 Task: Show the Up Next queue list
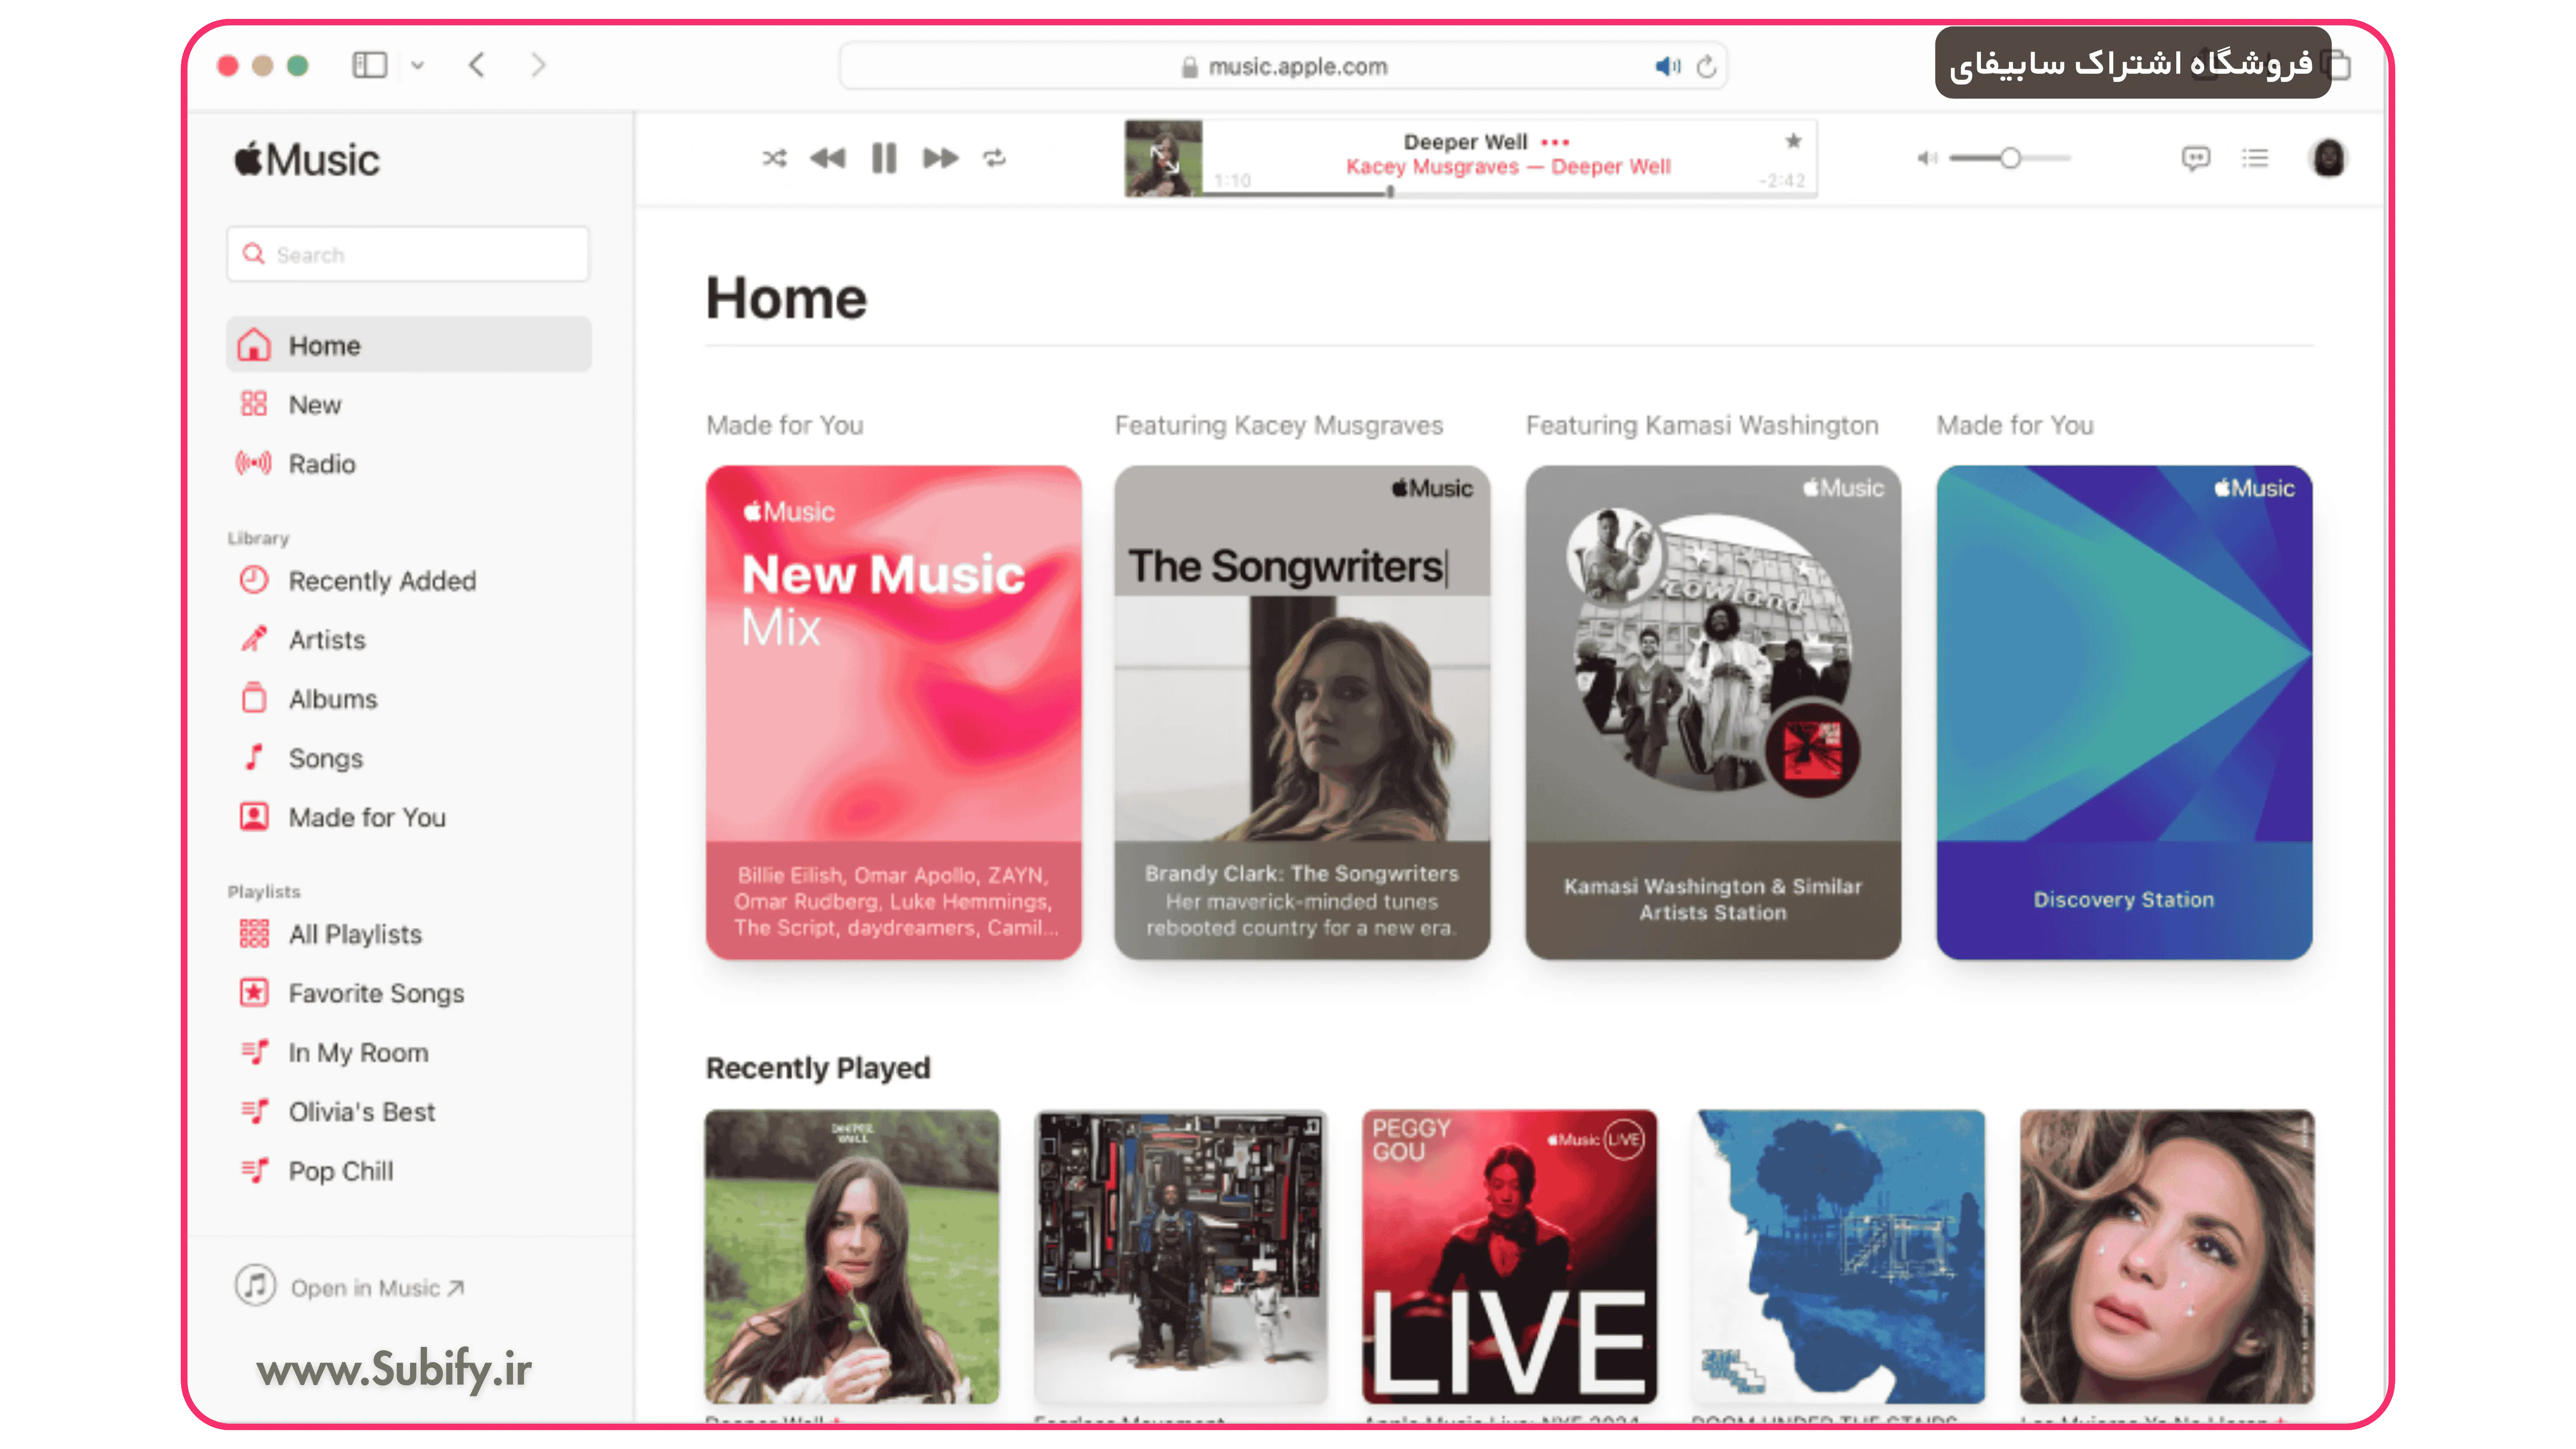(x=2255, y=158)
